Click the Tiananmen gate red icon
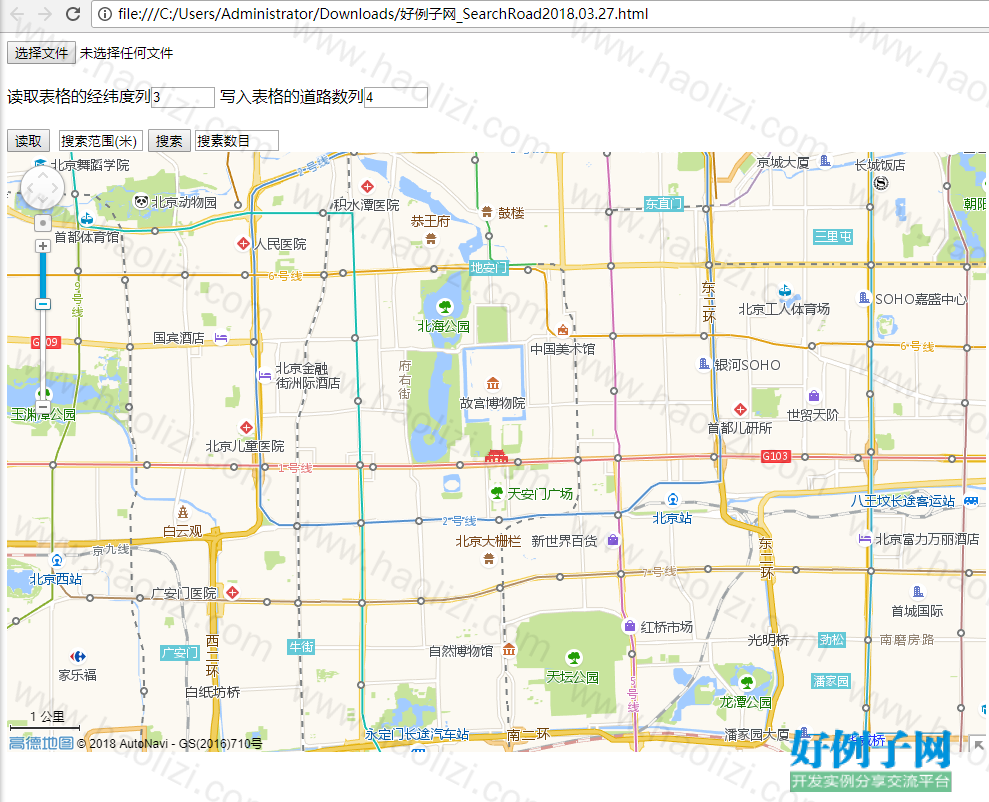The height and width of the screenshot is (802, 989). 496,456
